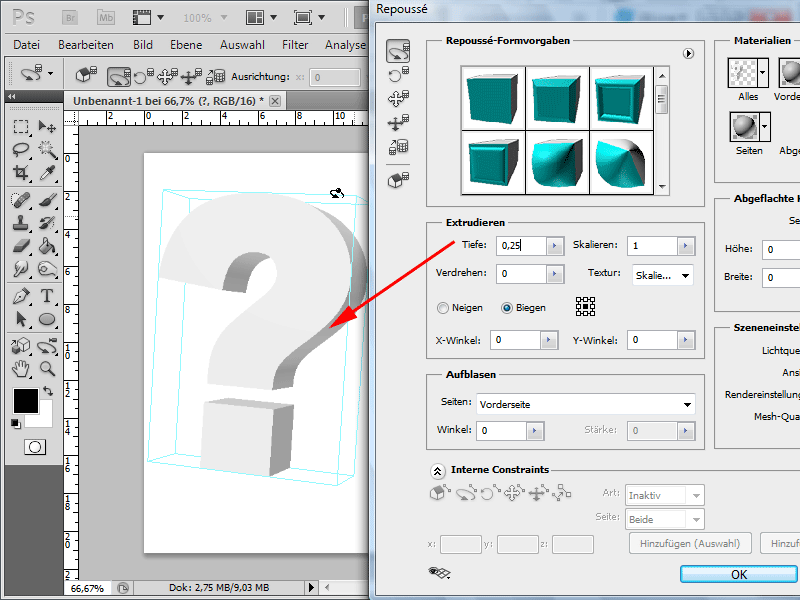Click the 3D slide tool in Repoussé sidebar
This screenshot has width=800, height=600.
tap(398, 122)
